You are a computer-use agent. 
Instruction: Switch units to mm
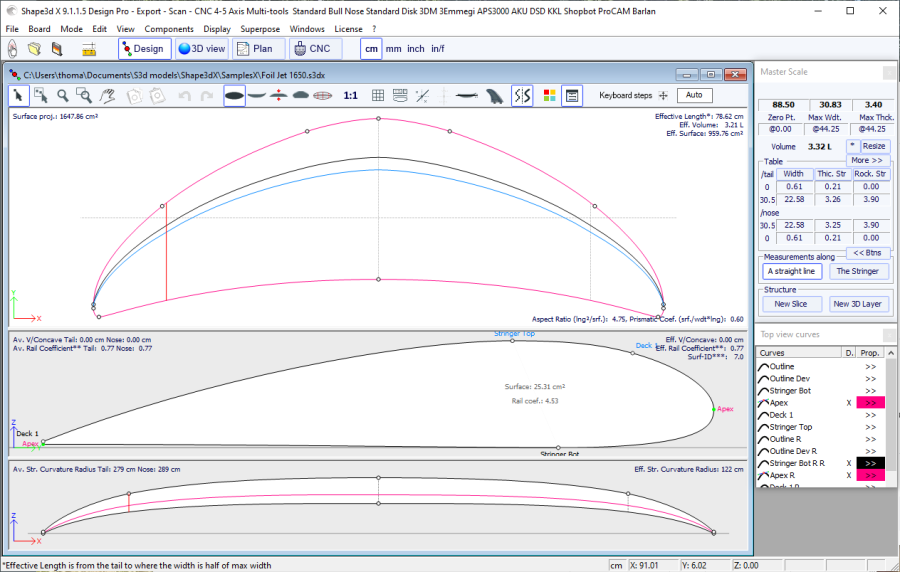click(393, 48)
